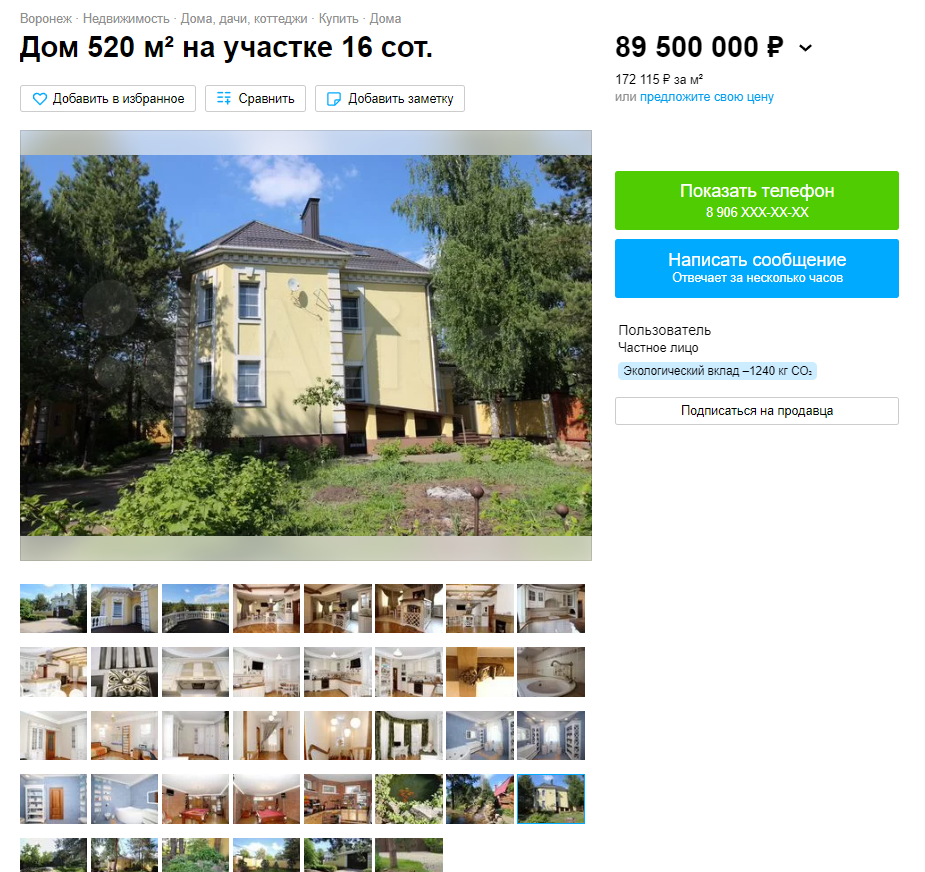Select the Купить breadcrumb link
This screenshot has height=872, width=925.
pyautogui.click(x=338, y=18)
